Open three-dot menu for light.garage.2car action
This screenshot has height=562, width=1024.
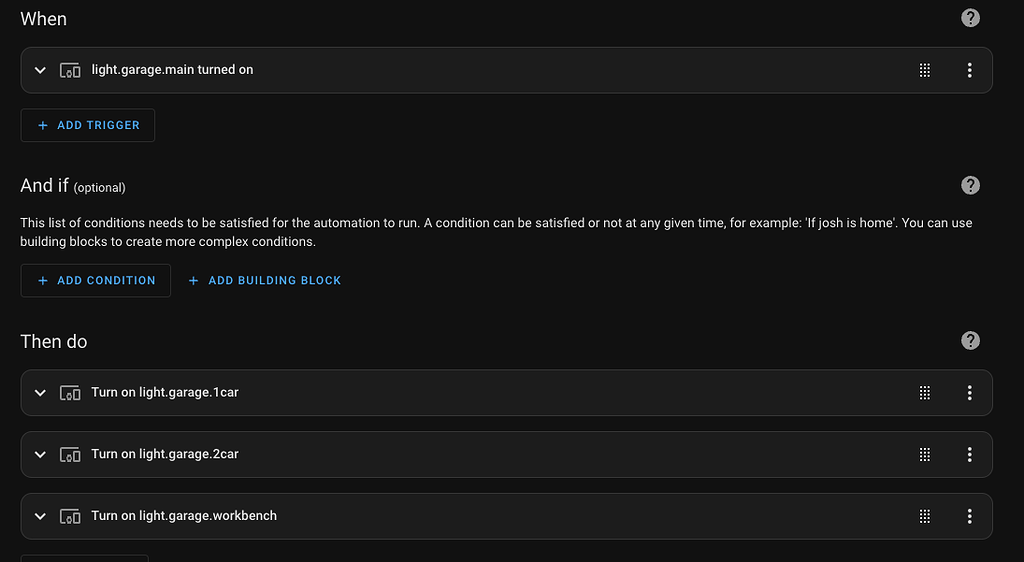pos(969,454)
